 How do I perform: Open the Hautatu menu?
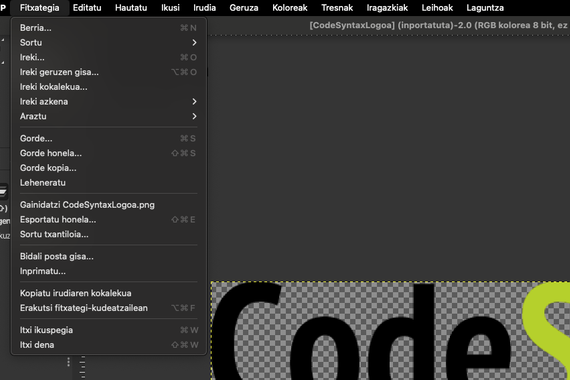point(131,8)
